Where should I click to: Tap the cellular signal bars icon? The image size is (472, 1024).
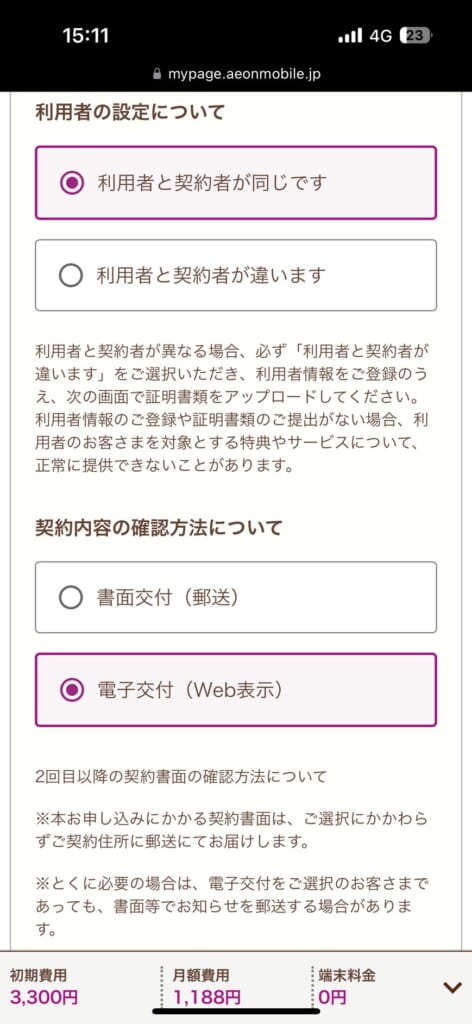point(350,36)
